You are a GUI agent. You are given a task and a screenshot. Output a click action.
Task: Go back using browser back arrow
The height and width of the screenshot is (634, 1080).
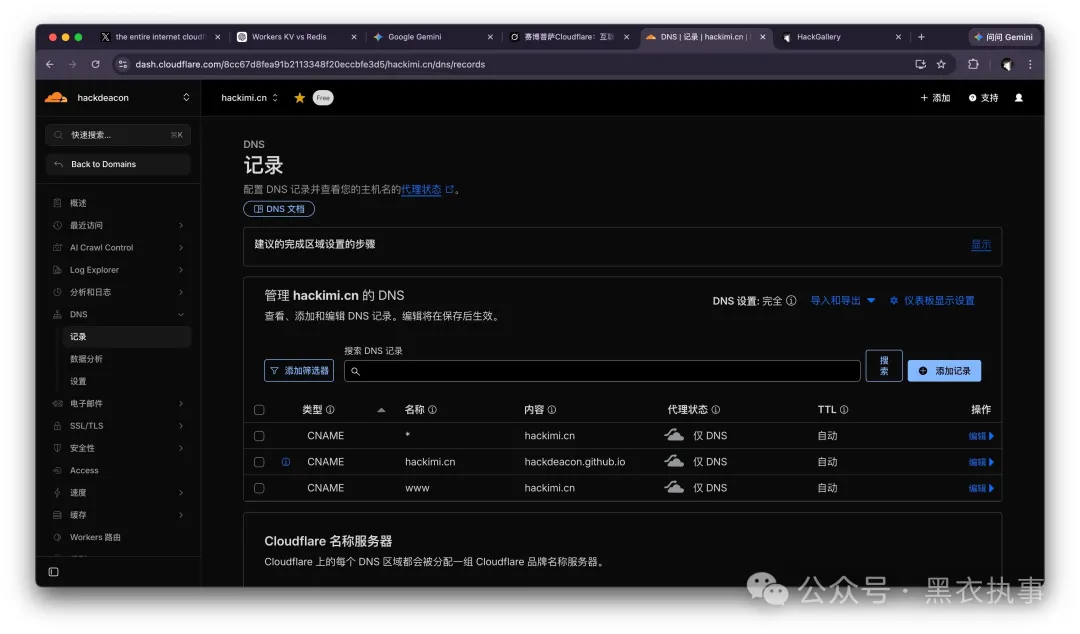point(50,64)
